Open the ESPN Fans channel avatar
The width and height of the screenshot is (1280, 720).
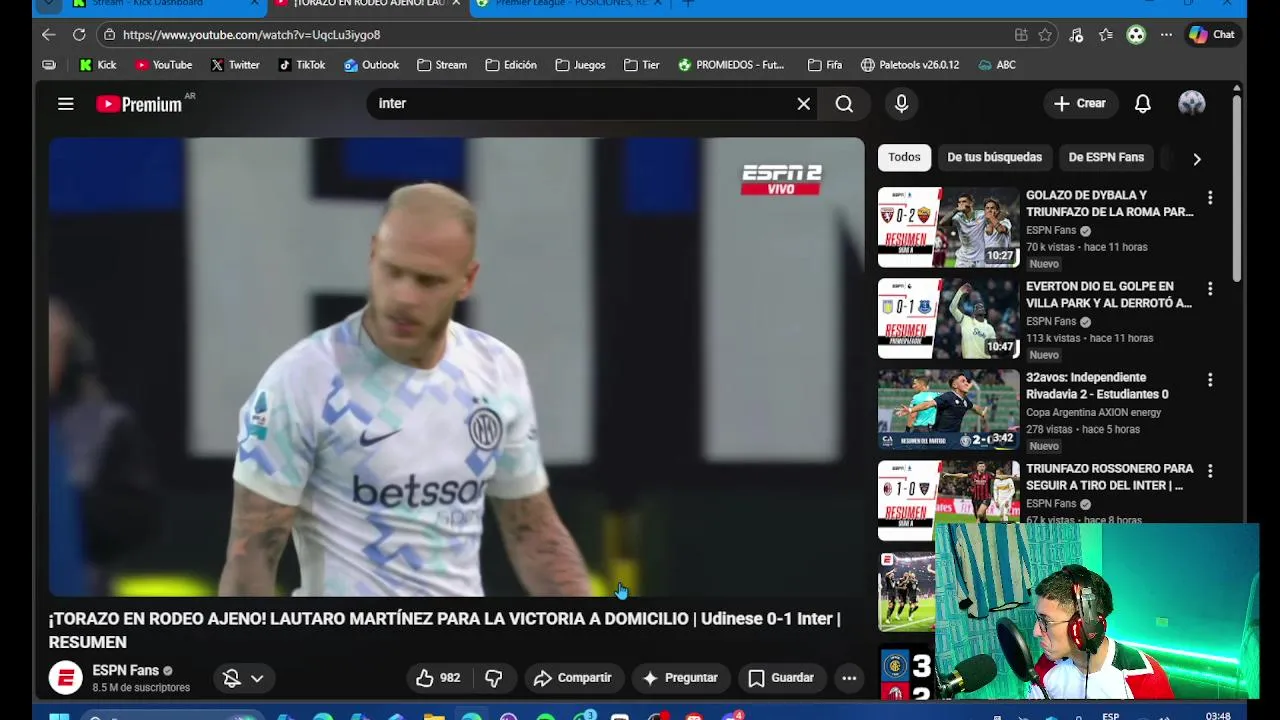[66, 678]
